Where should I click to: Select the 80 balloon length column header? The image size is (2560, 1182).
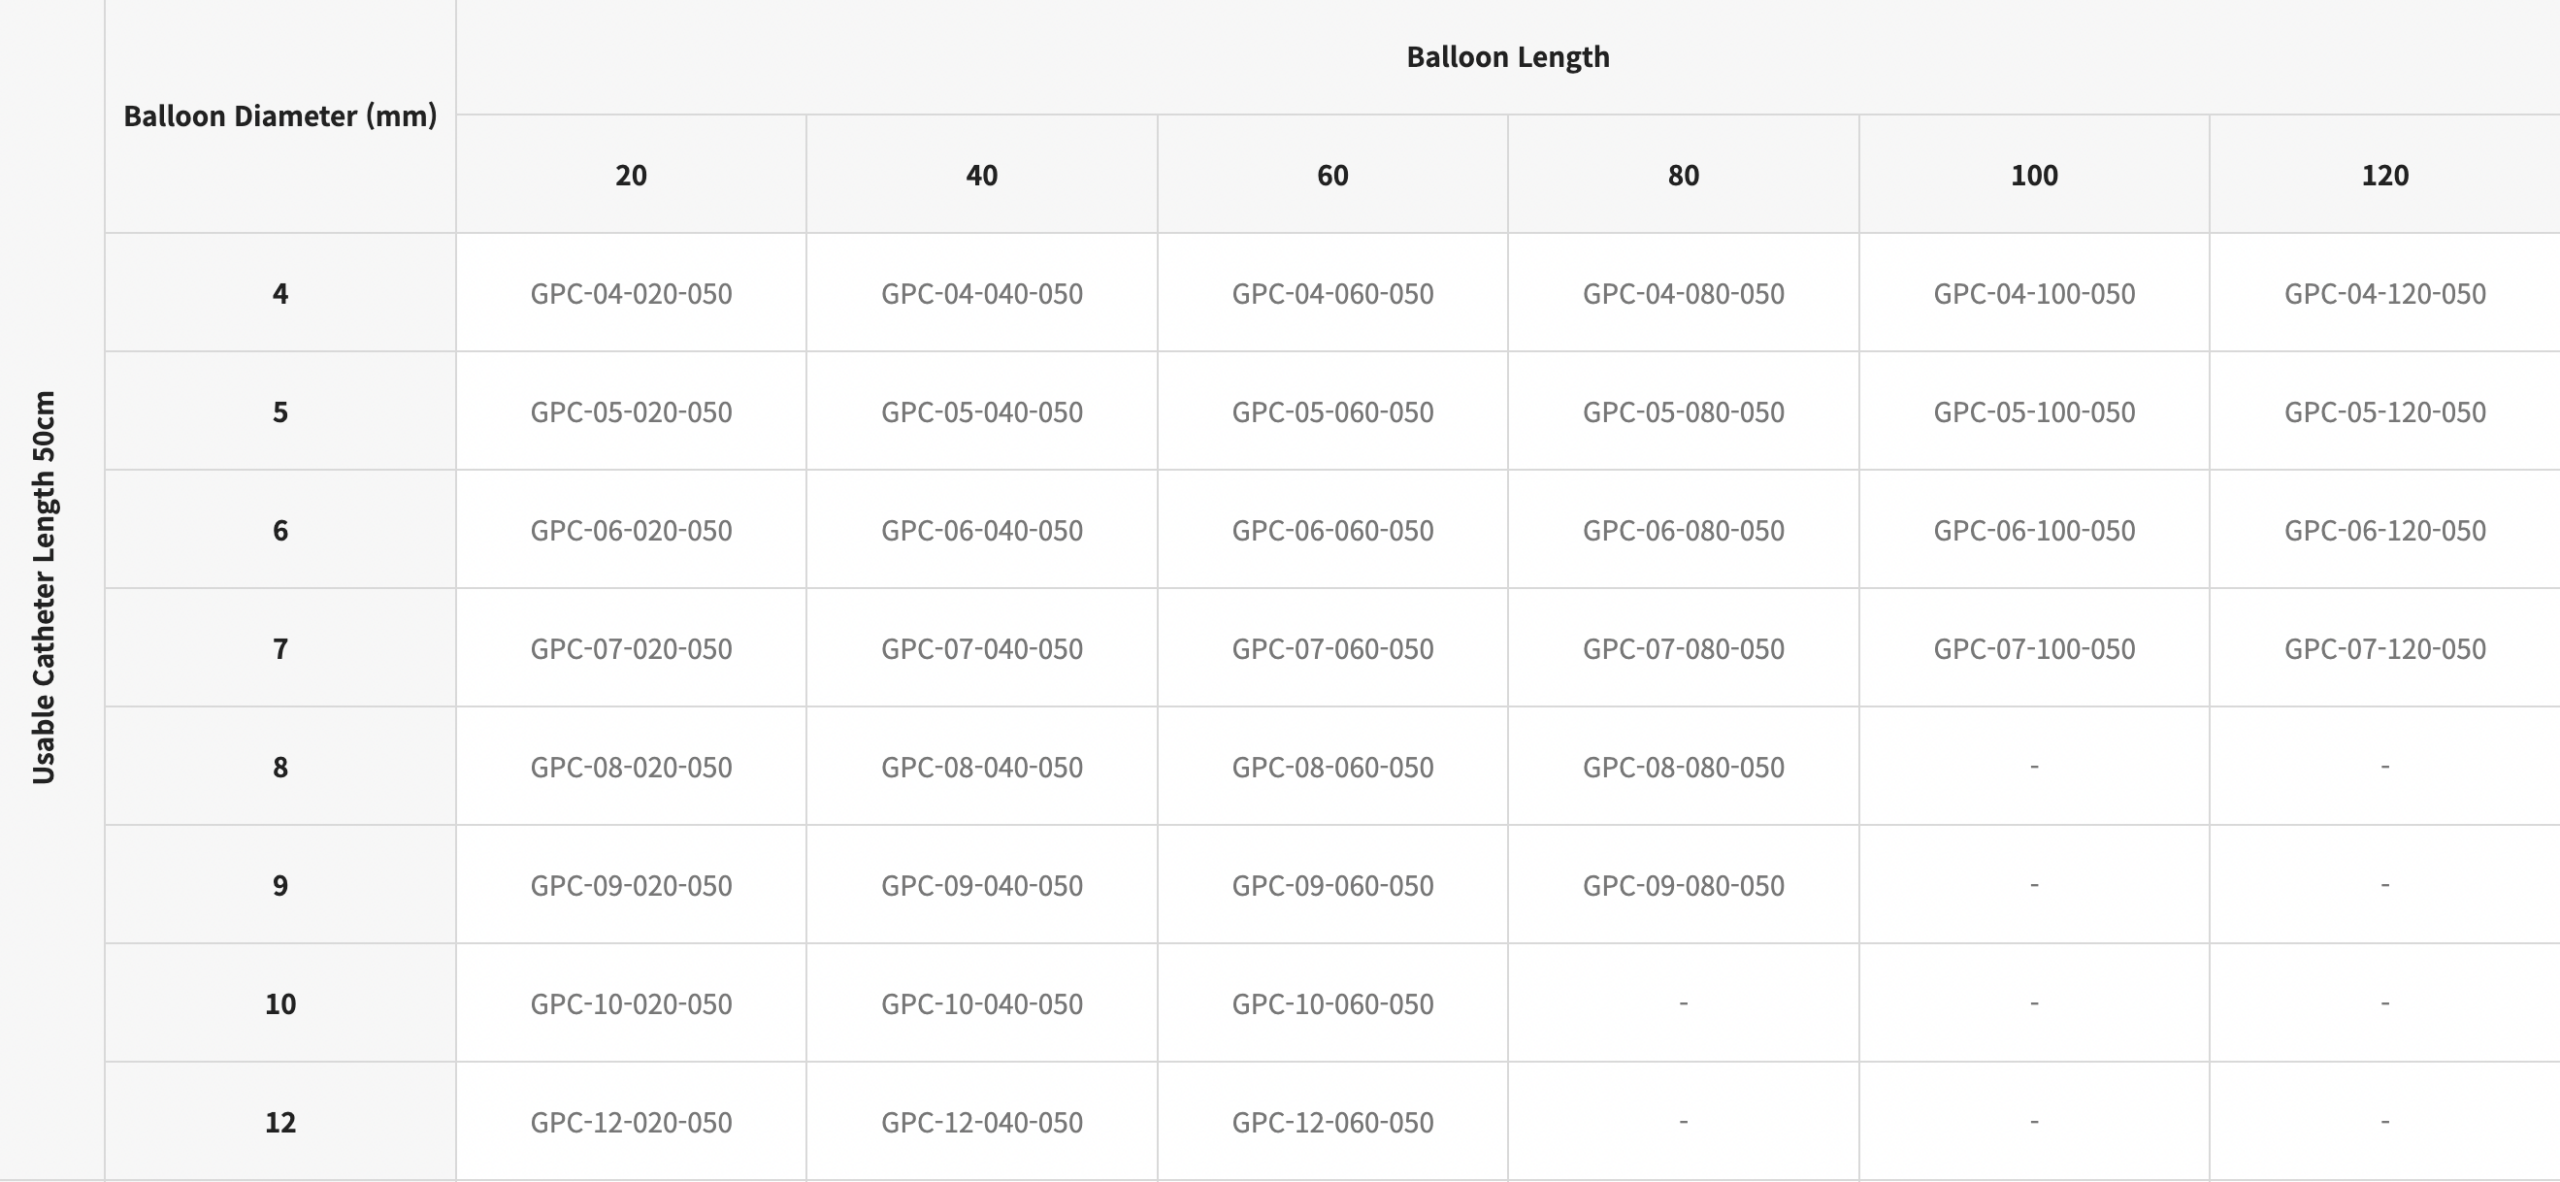click(x=1683, y=175)
